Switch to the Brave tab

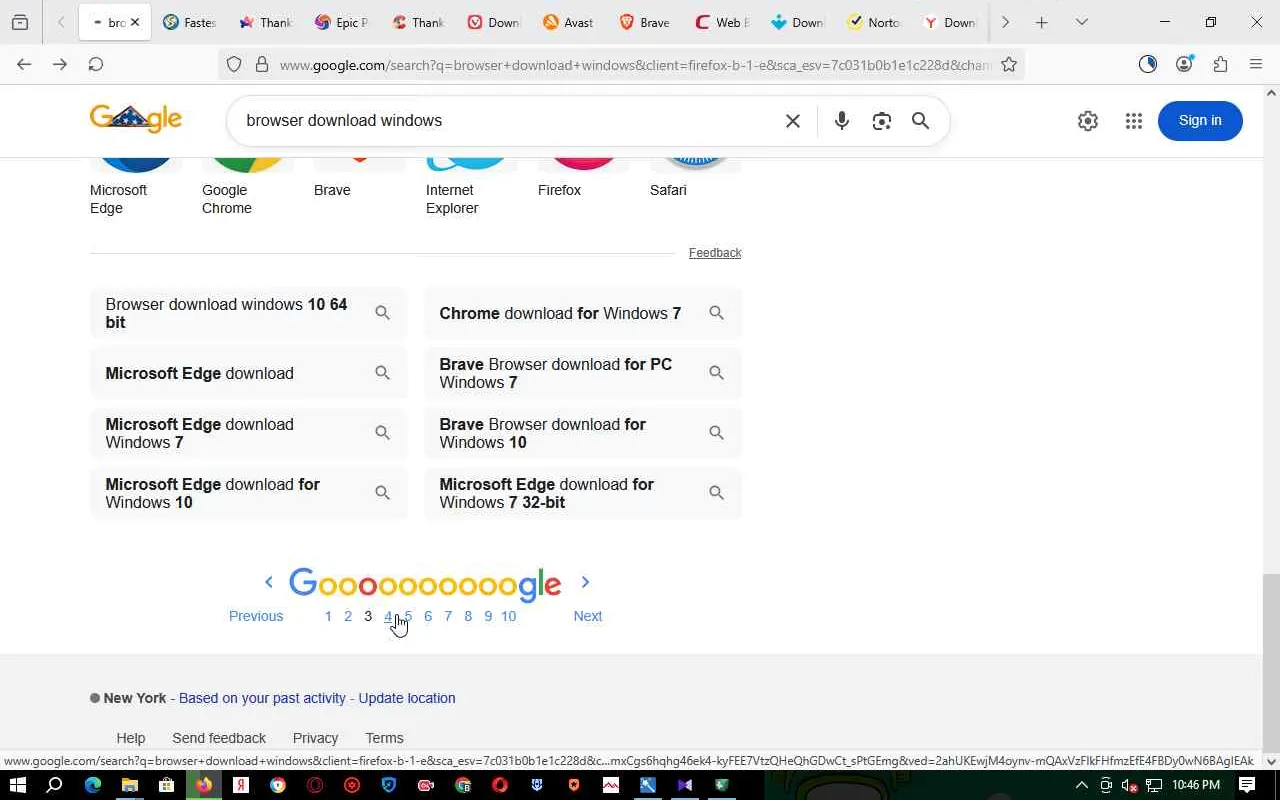point(647,22)
